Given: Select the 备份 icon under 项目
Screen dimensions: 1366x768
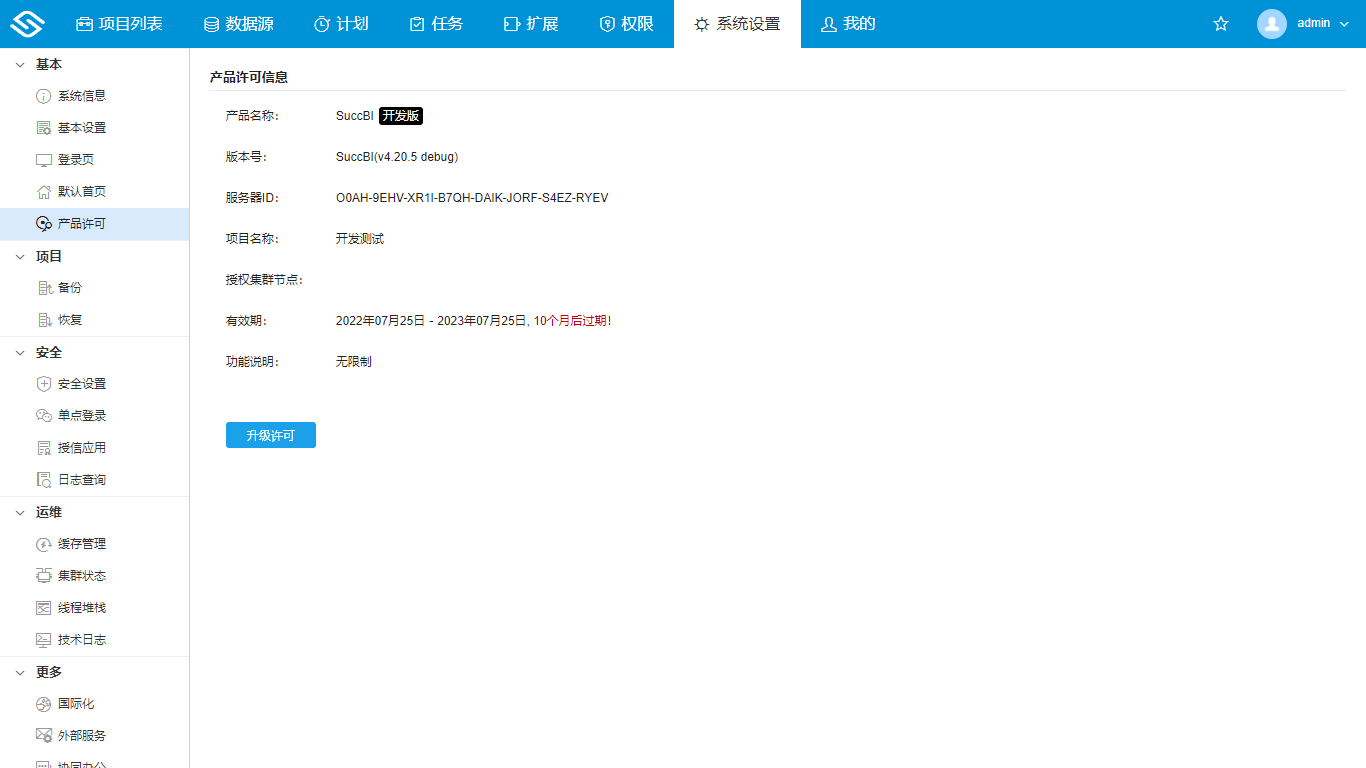Looking at the screenshot, I should tap(44, 287).
